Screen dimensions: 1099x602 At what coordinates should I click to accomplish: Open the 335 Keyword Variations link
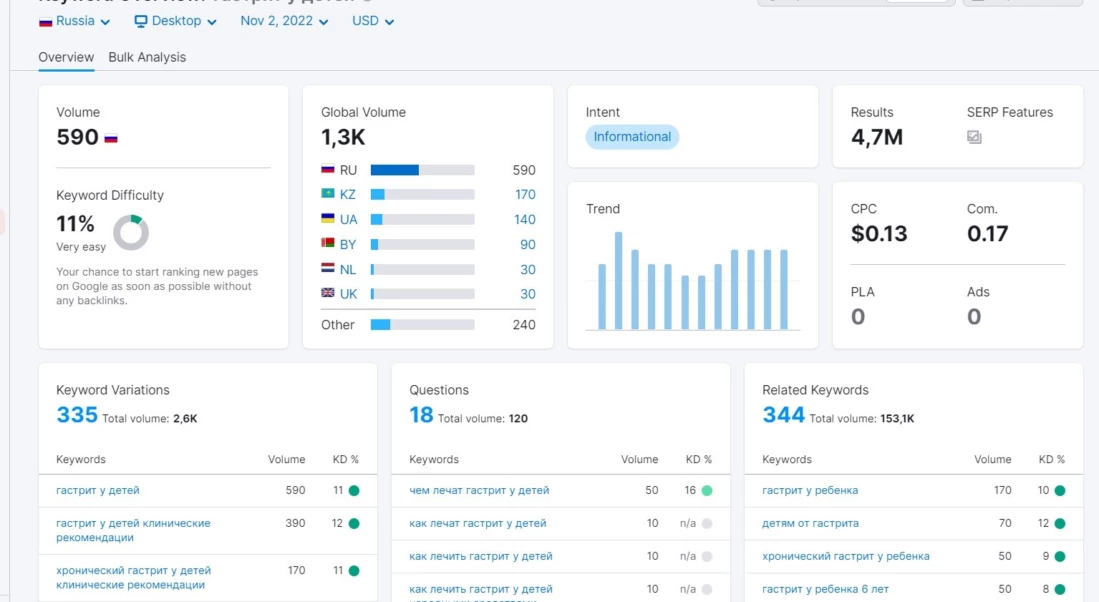(77, 415)
